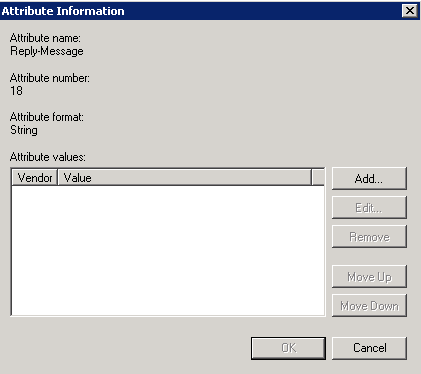Click the Move Up button
The width and height of the screenshot is (421, 374).
[369, 277]
